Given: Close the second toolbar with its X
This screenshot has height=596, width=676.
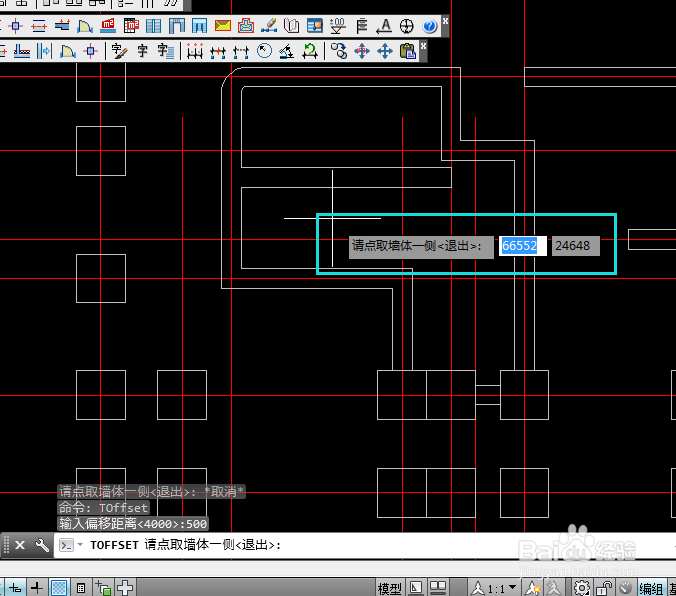Looking at the screenshot, I should coord(423,46).
